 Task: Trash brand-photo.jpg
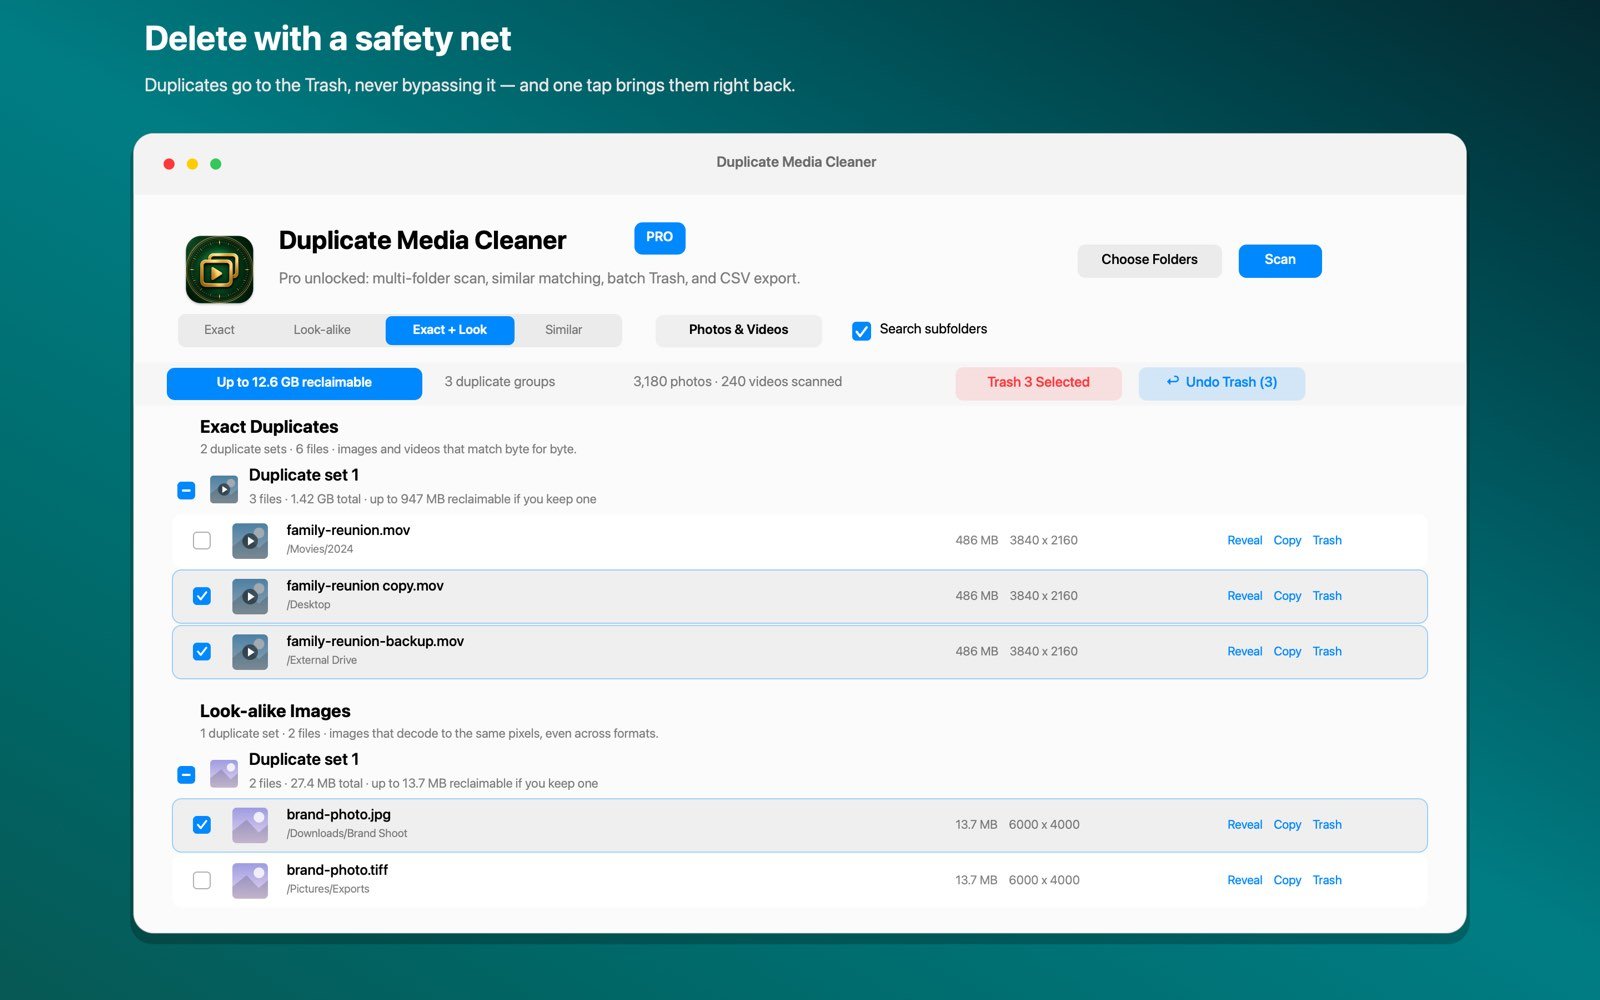(x=1327, y=825)
